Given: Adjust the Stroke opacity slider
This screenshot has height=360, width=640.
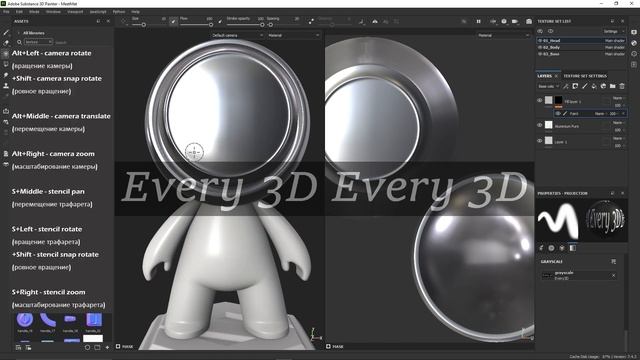Looking at the screenshot, I should pos(245,25).
